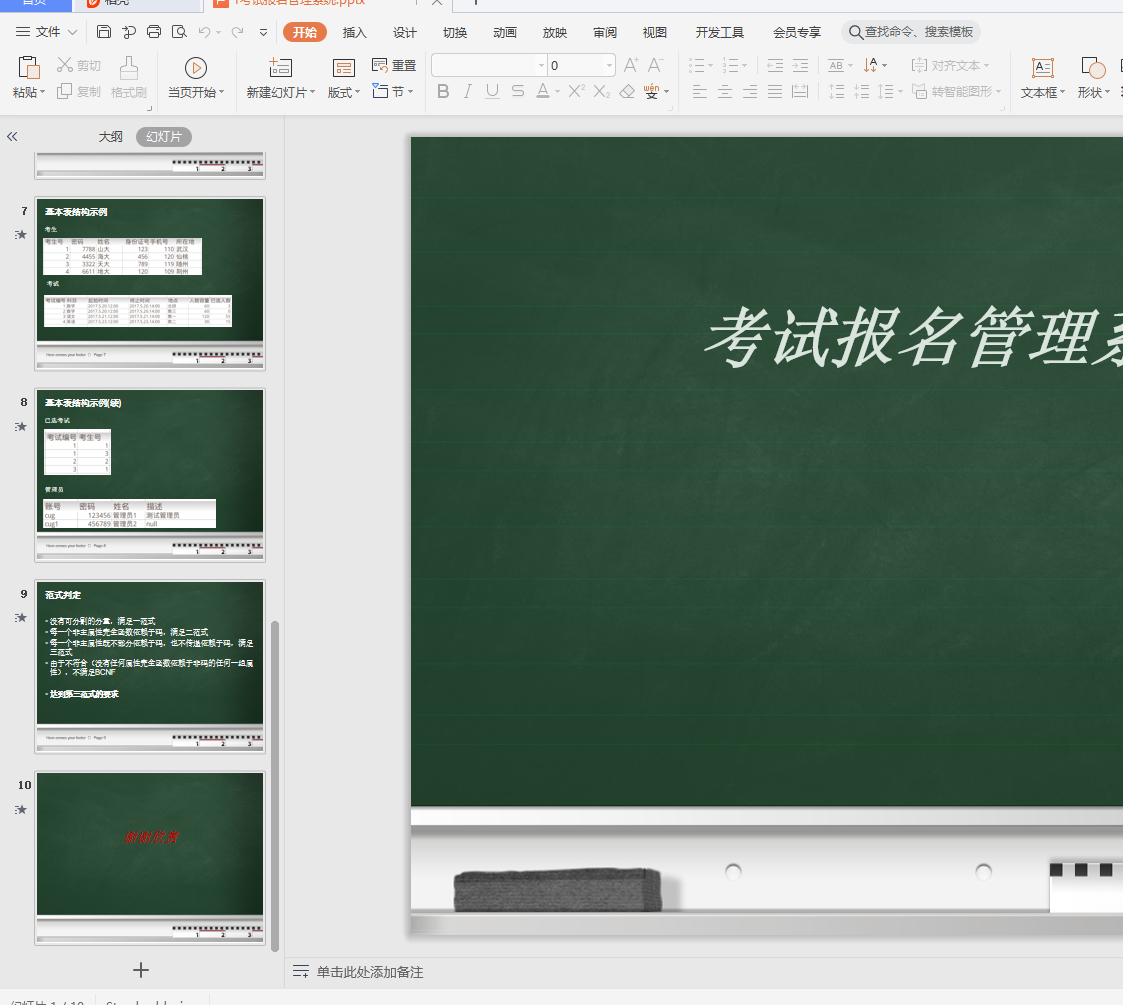The height and width of the screenshot is (1005, 1123).
Task: Select slide 8 thumbnail
Action: coord(150,475)
